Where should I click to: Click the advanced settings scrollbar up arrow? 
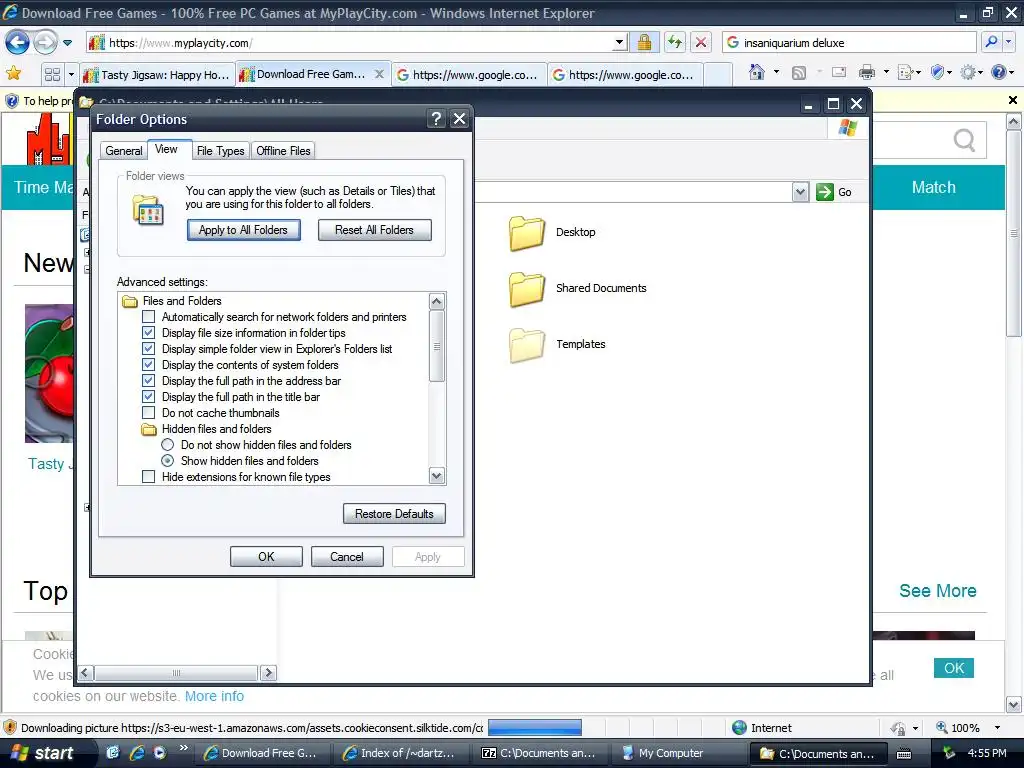(437, 301)
